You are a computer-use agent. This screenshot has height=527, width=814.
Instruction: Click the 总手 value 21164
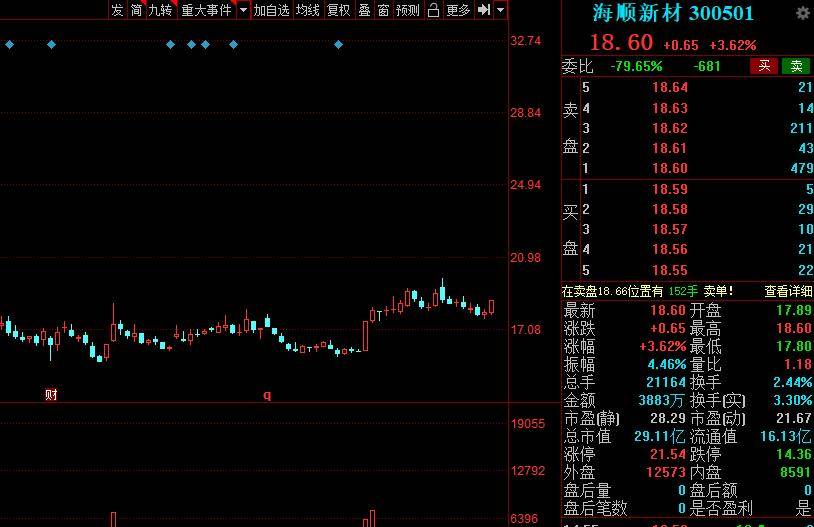[666, 382]
